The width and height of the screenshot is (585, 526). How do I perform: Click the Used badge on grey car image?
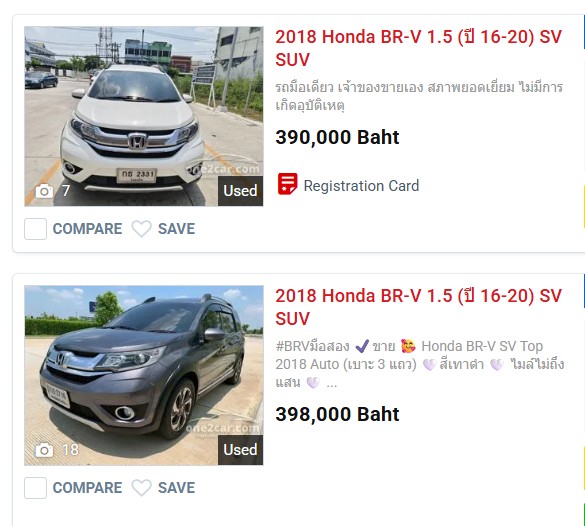(x=240, y=450)
